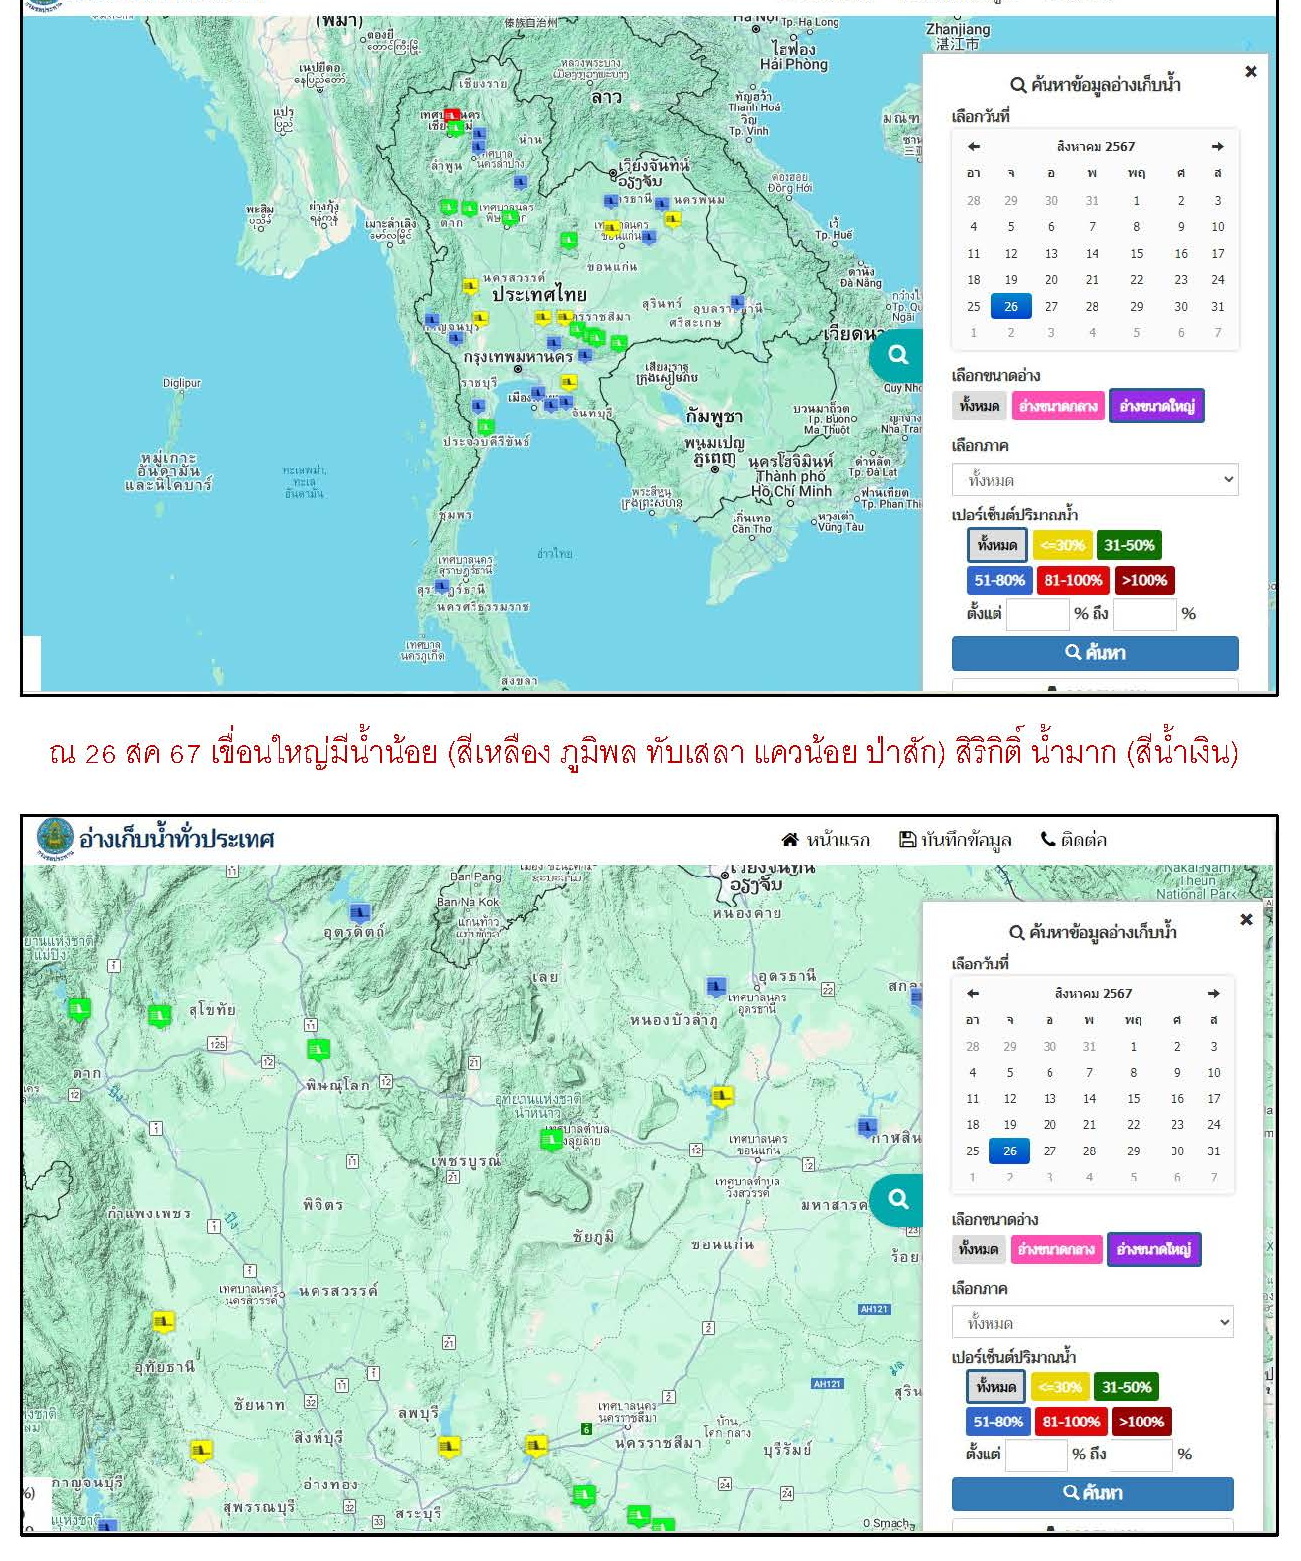Close the lower search panel
Screen dimensions: 1301x1561
(x=1246, y=919)
